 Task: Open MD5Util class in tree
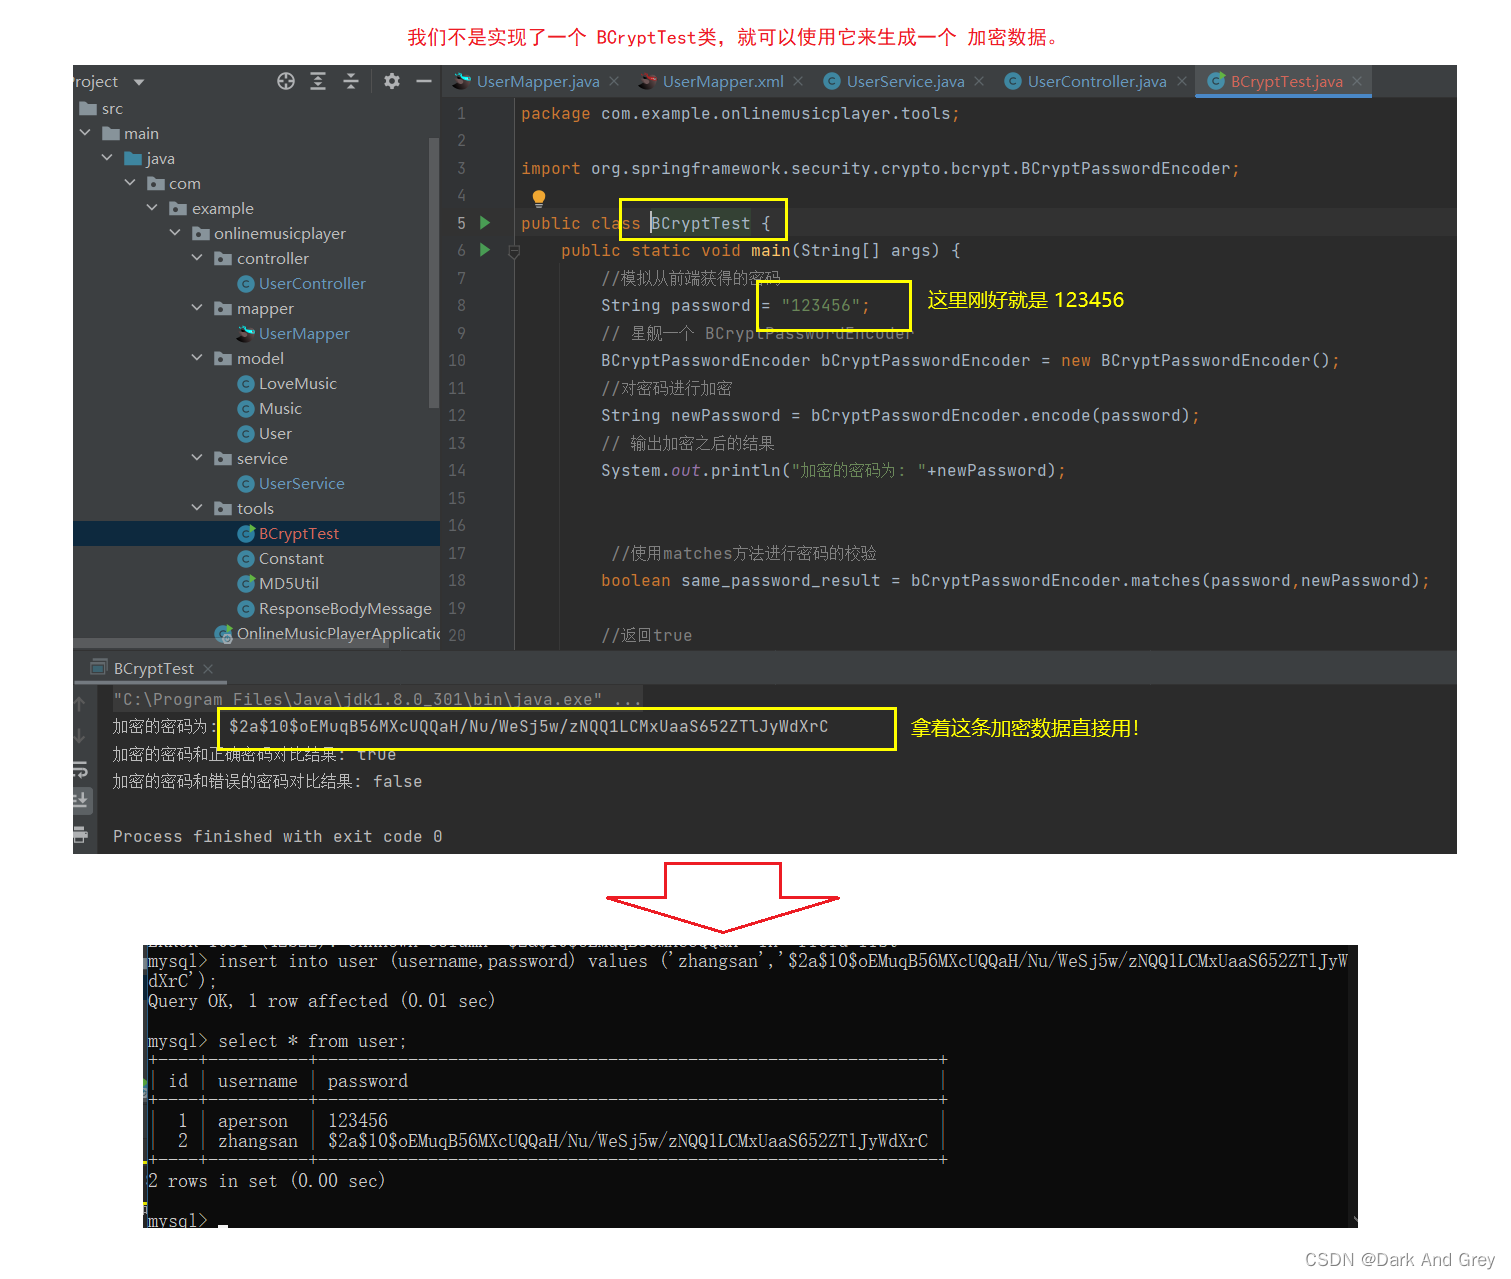(289, 584)
